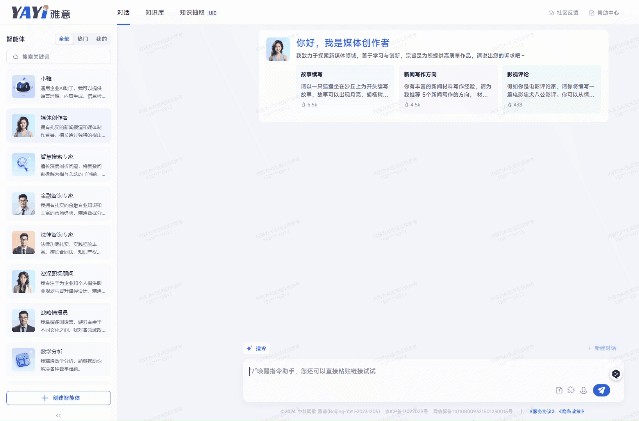Click the blue send message button
Screen dimensions: 639x421
click(x=601, y=390)
